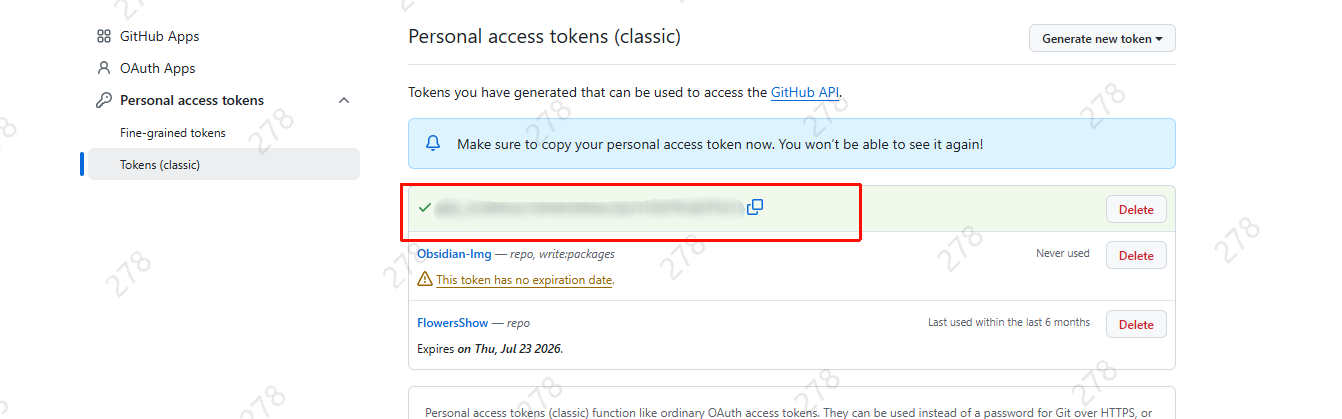Open the Generate new token dropdown

pyautogui.click(x=1102, y=39)
